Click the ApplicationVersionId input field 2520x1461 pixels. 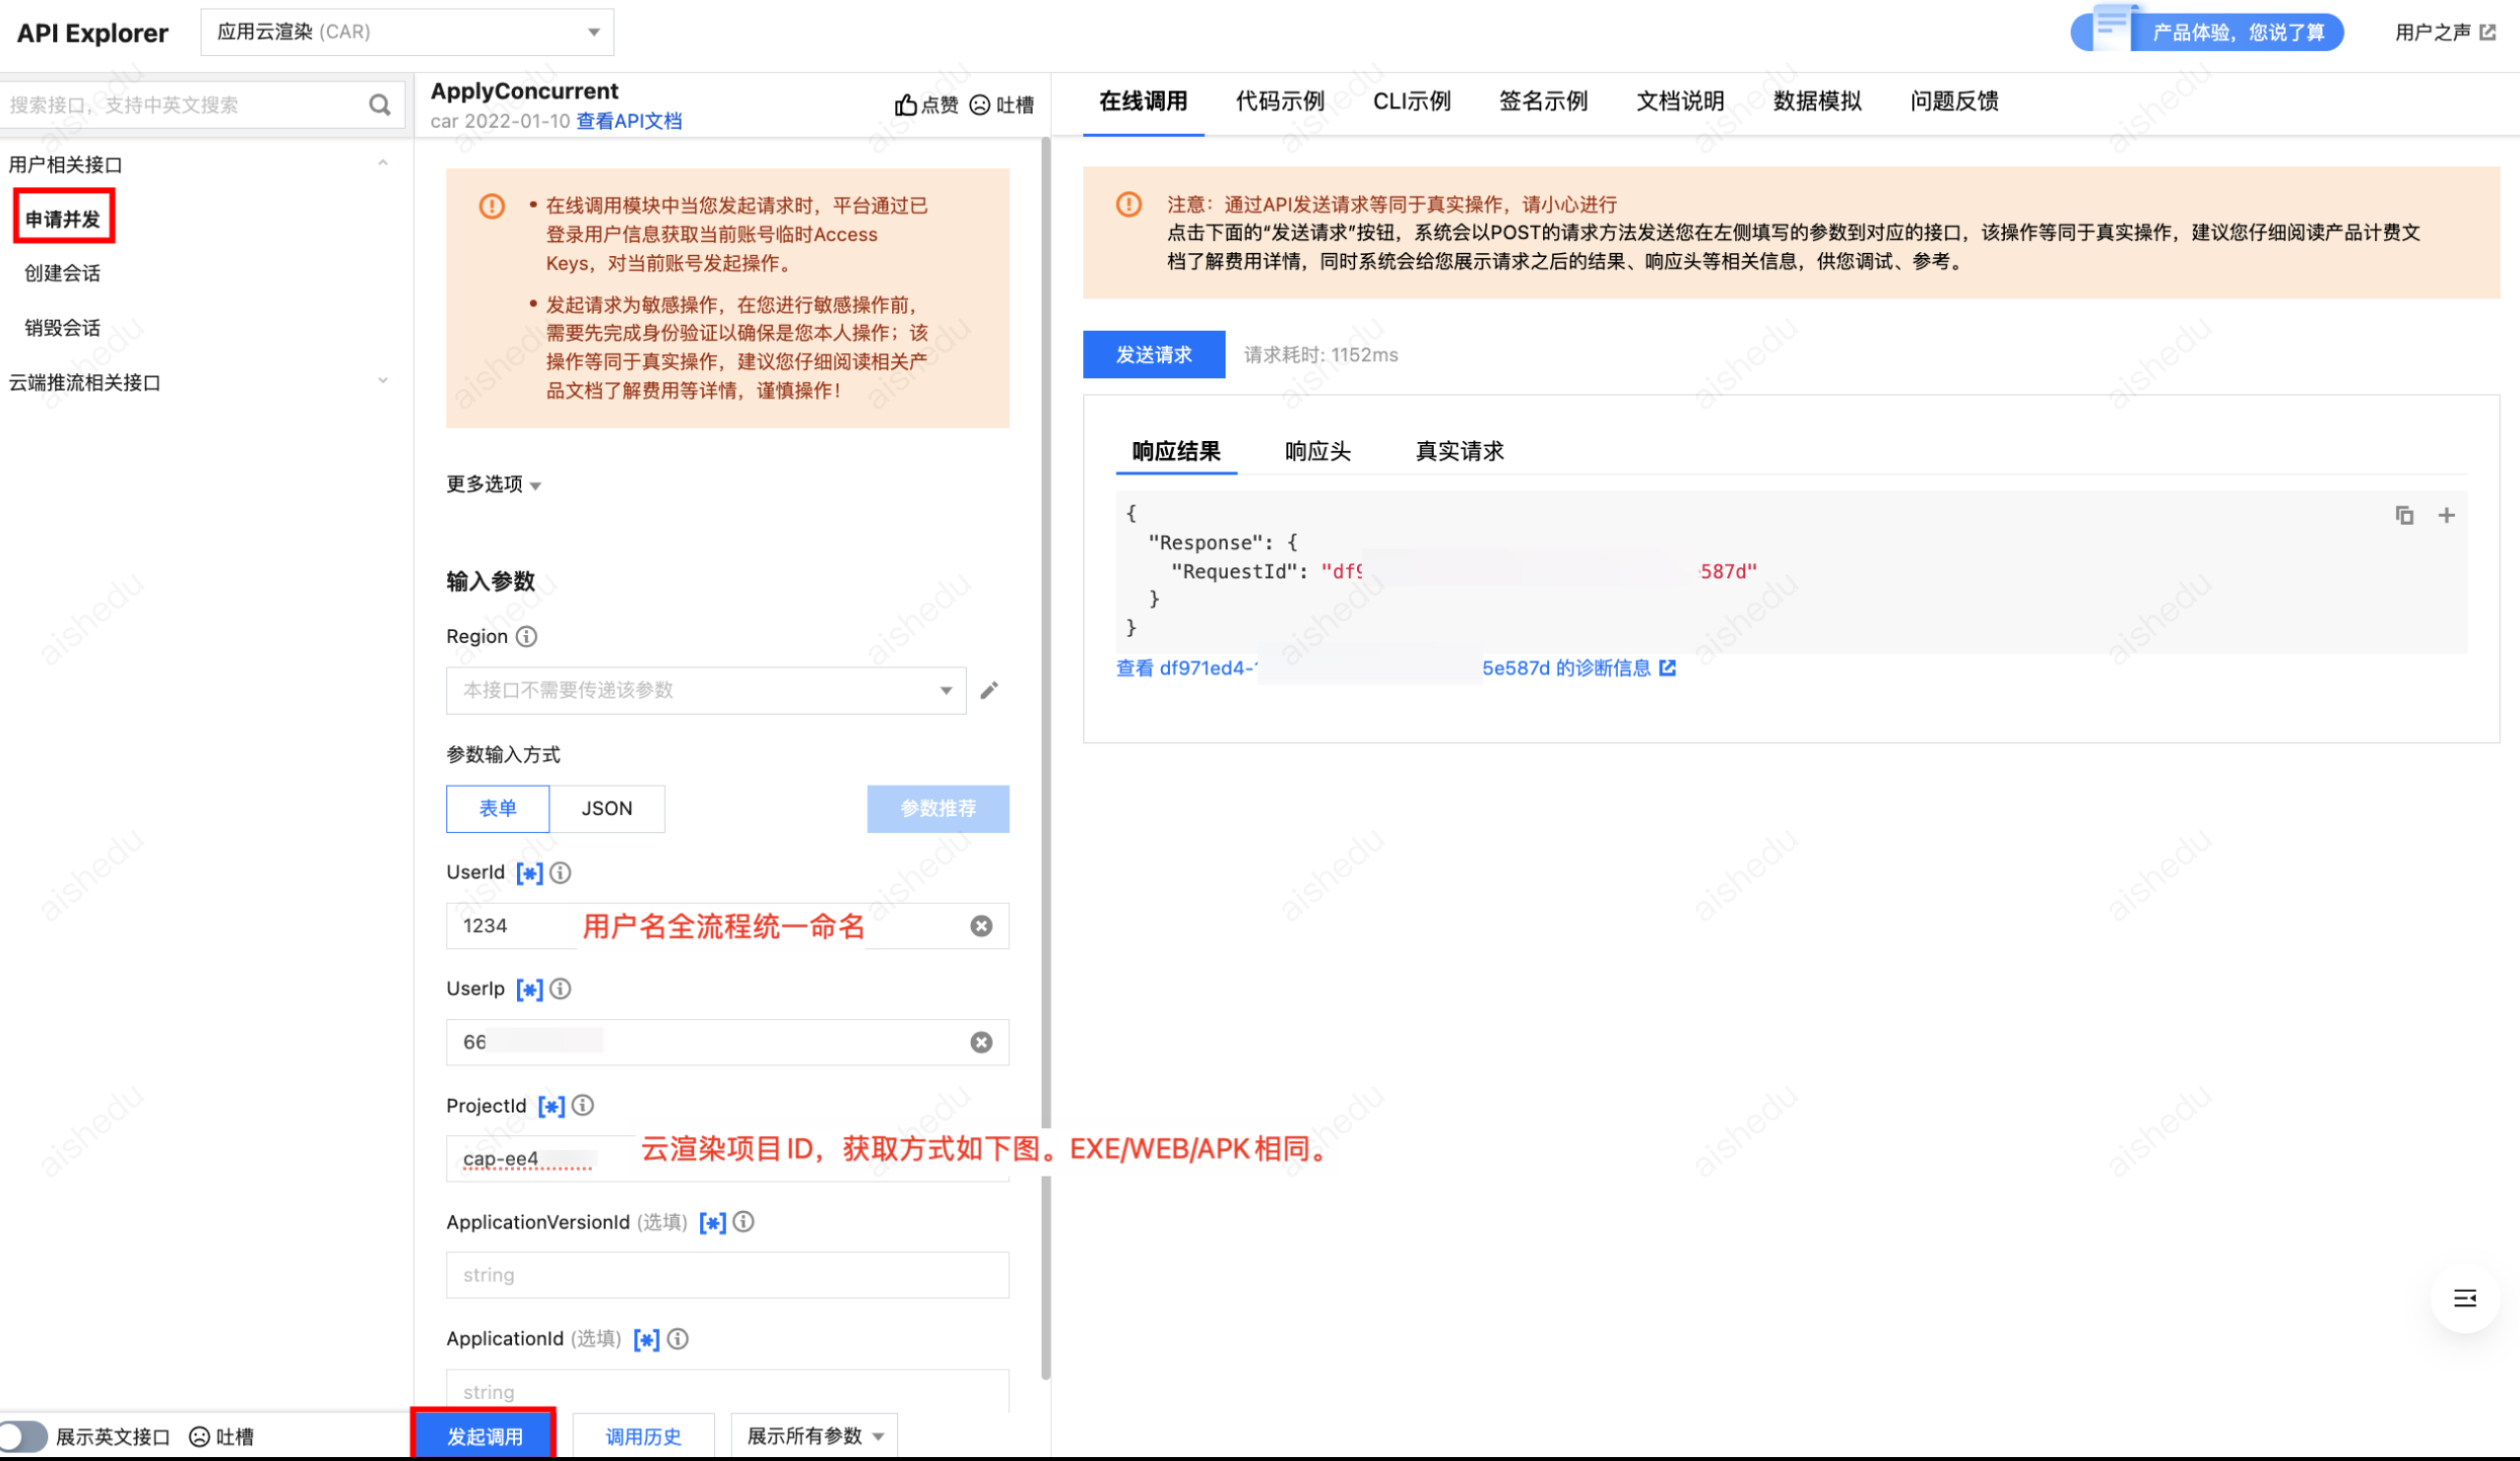point(727,1275)
